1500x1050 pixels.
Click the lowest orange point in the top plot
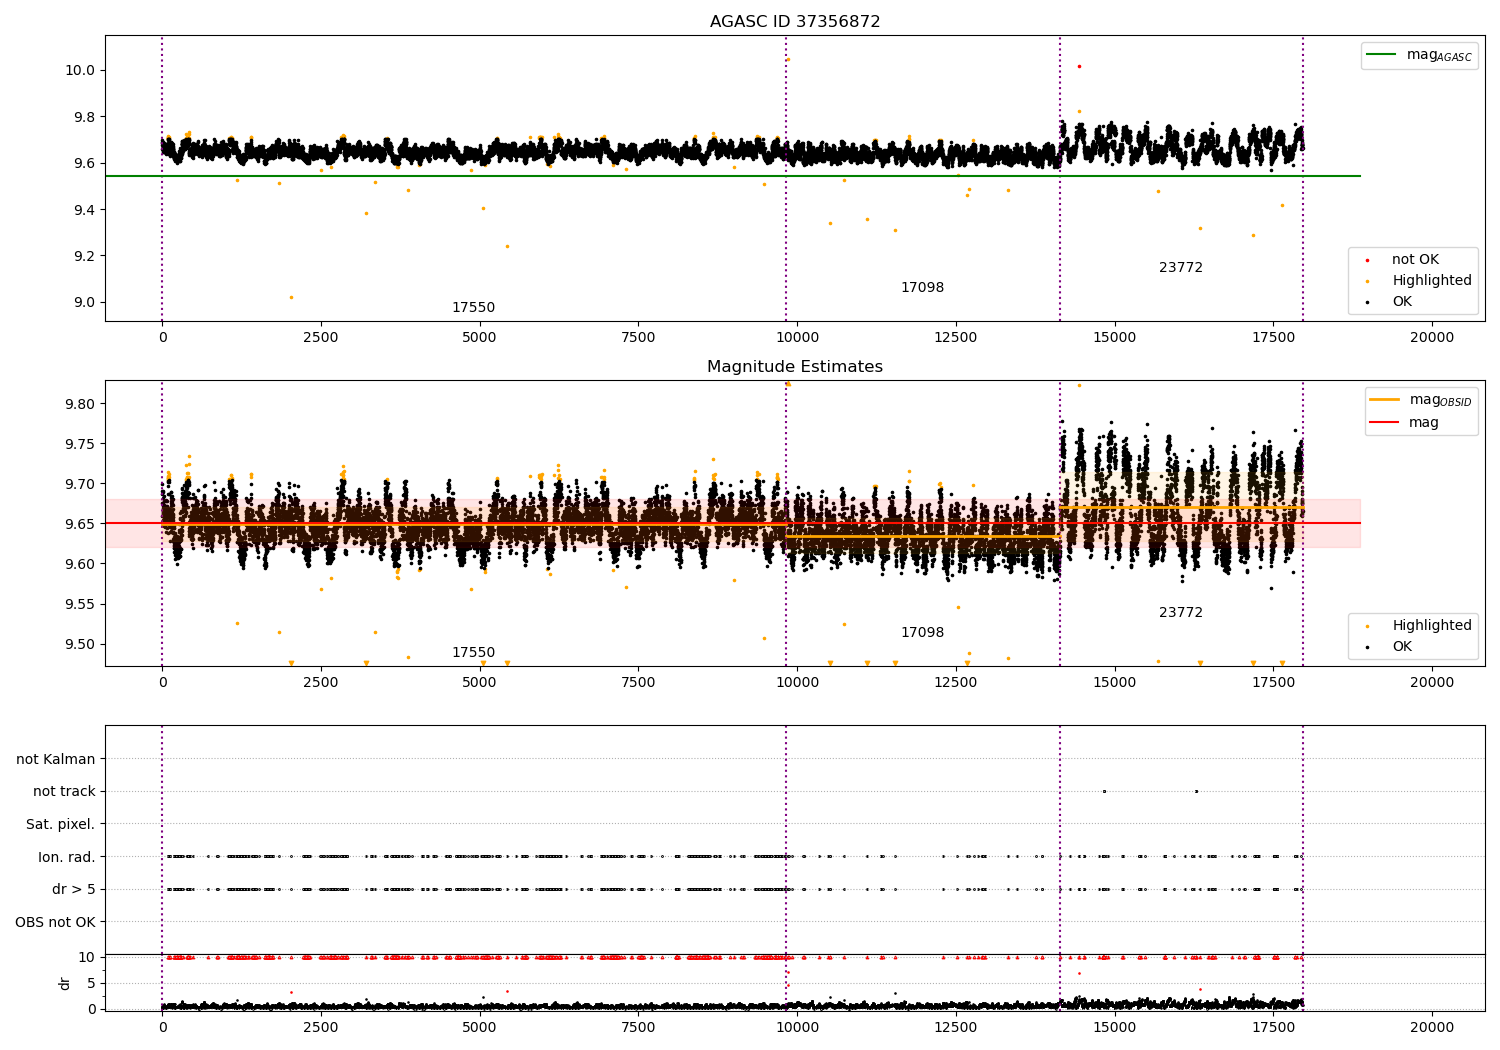pos(291,297)
